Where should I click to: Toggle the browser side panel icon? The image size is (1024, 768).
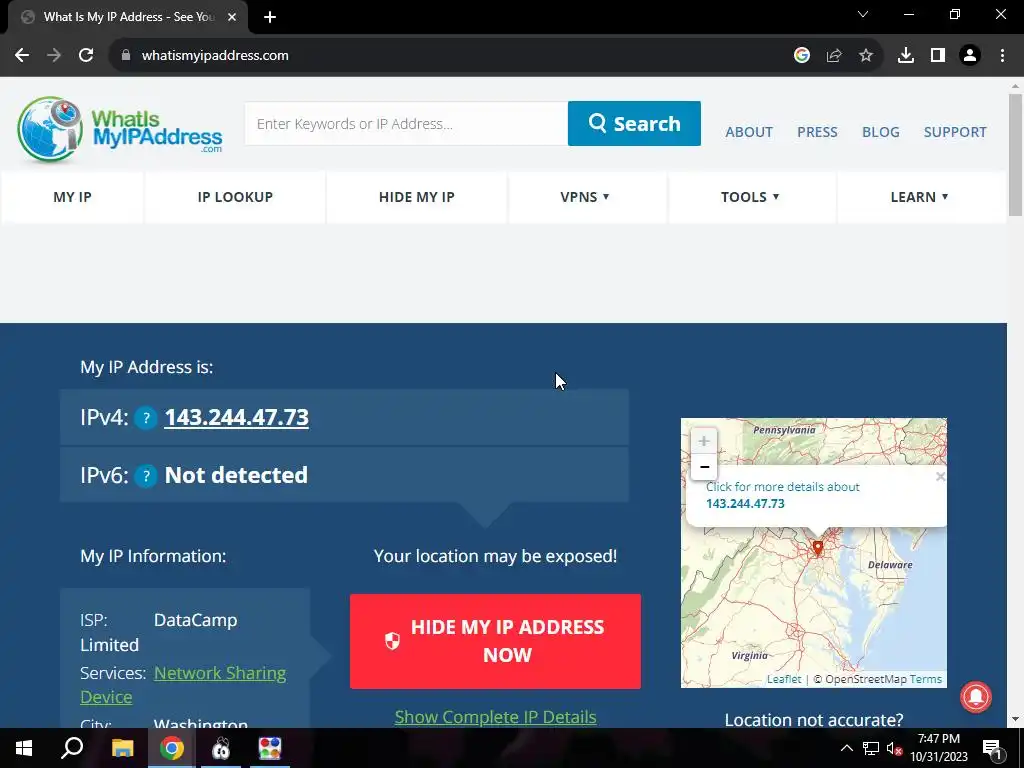tap(938, 56)
